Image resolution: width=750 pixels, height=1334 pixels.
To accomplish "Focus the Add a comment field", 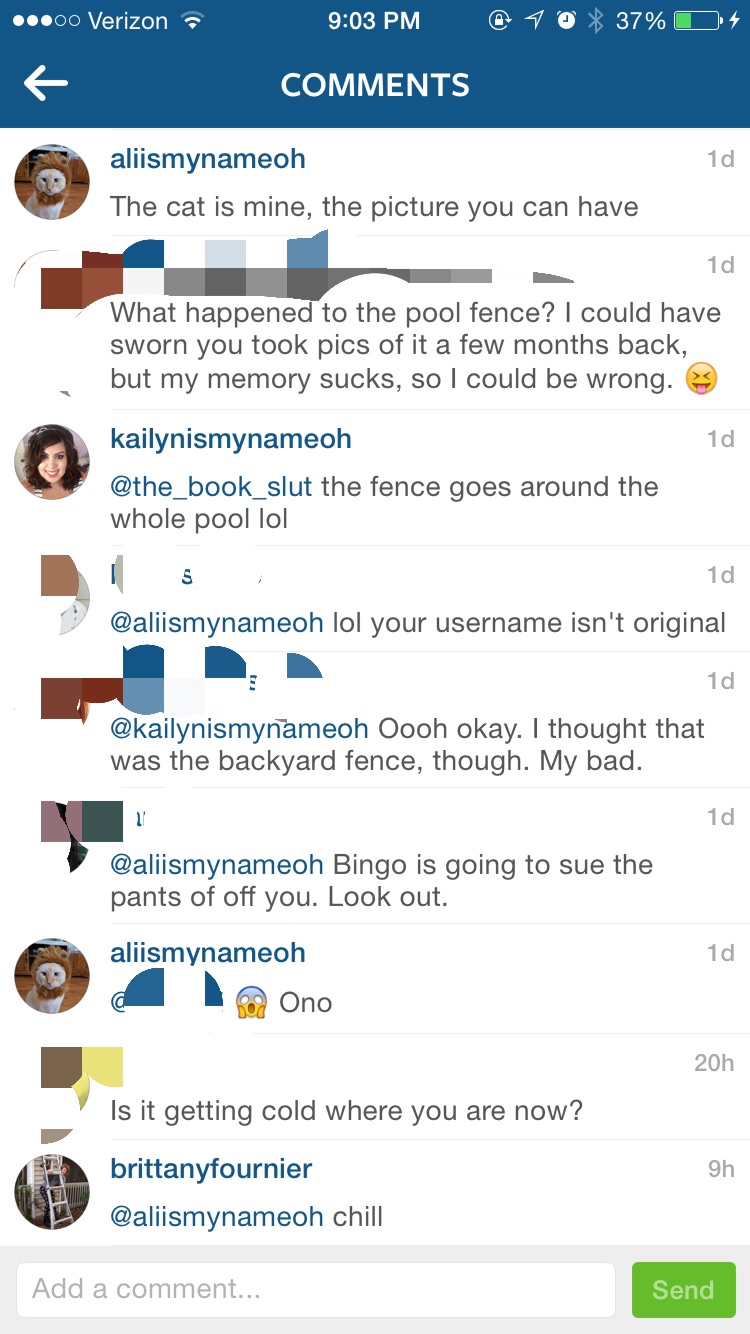I will [x=315, y=1290].
